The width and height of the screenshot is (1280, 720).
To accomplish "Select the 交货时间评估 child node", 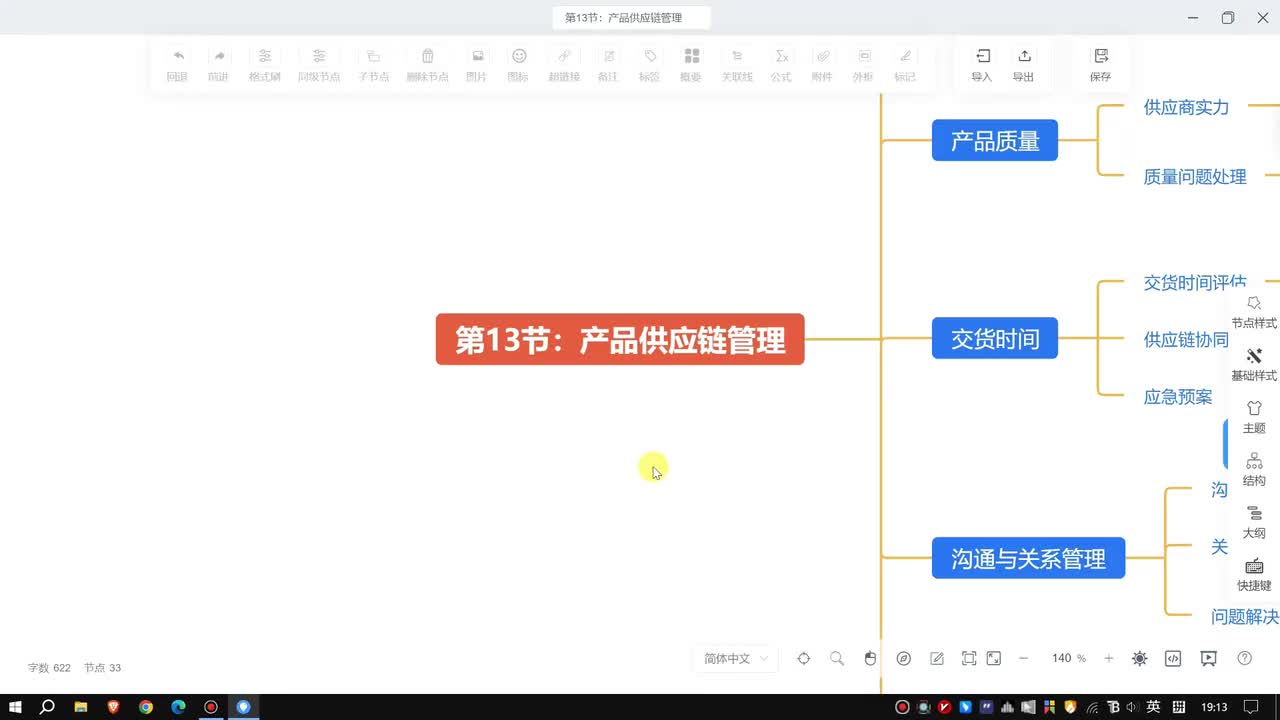I will click(1195, 282).
